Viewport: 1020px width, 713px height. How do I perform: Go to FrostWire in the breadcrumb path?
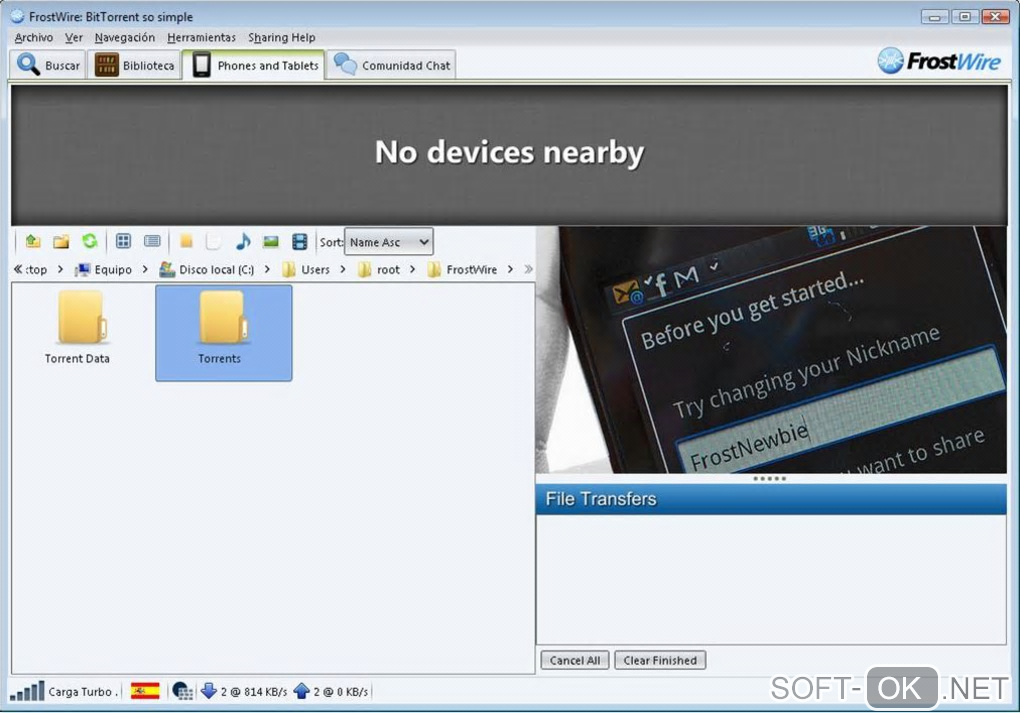(x=463, y=269)
